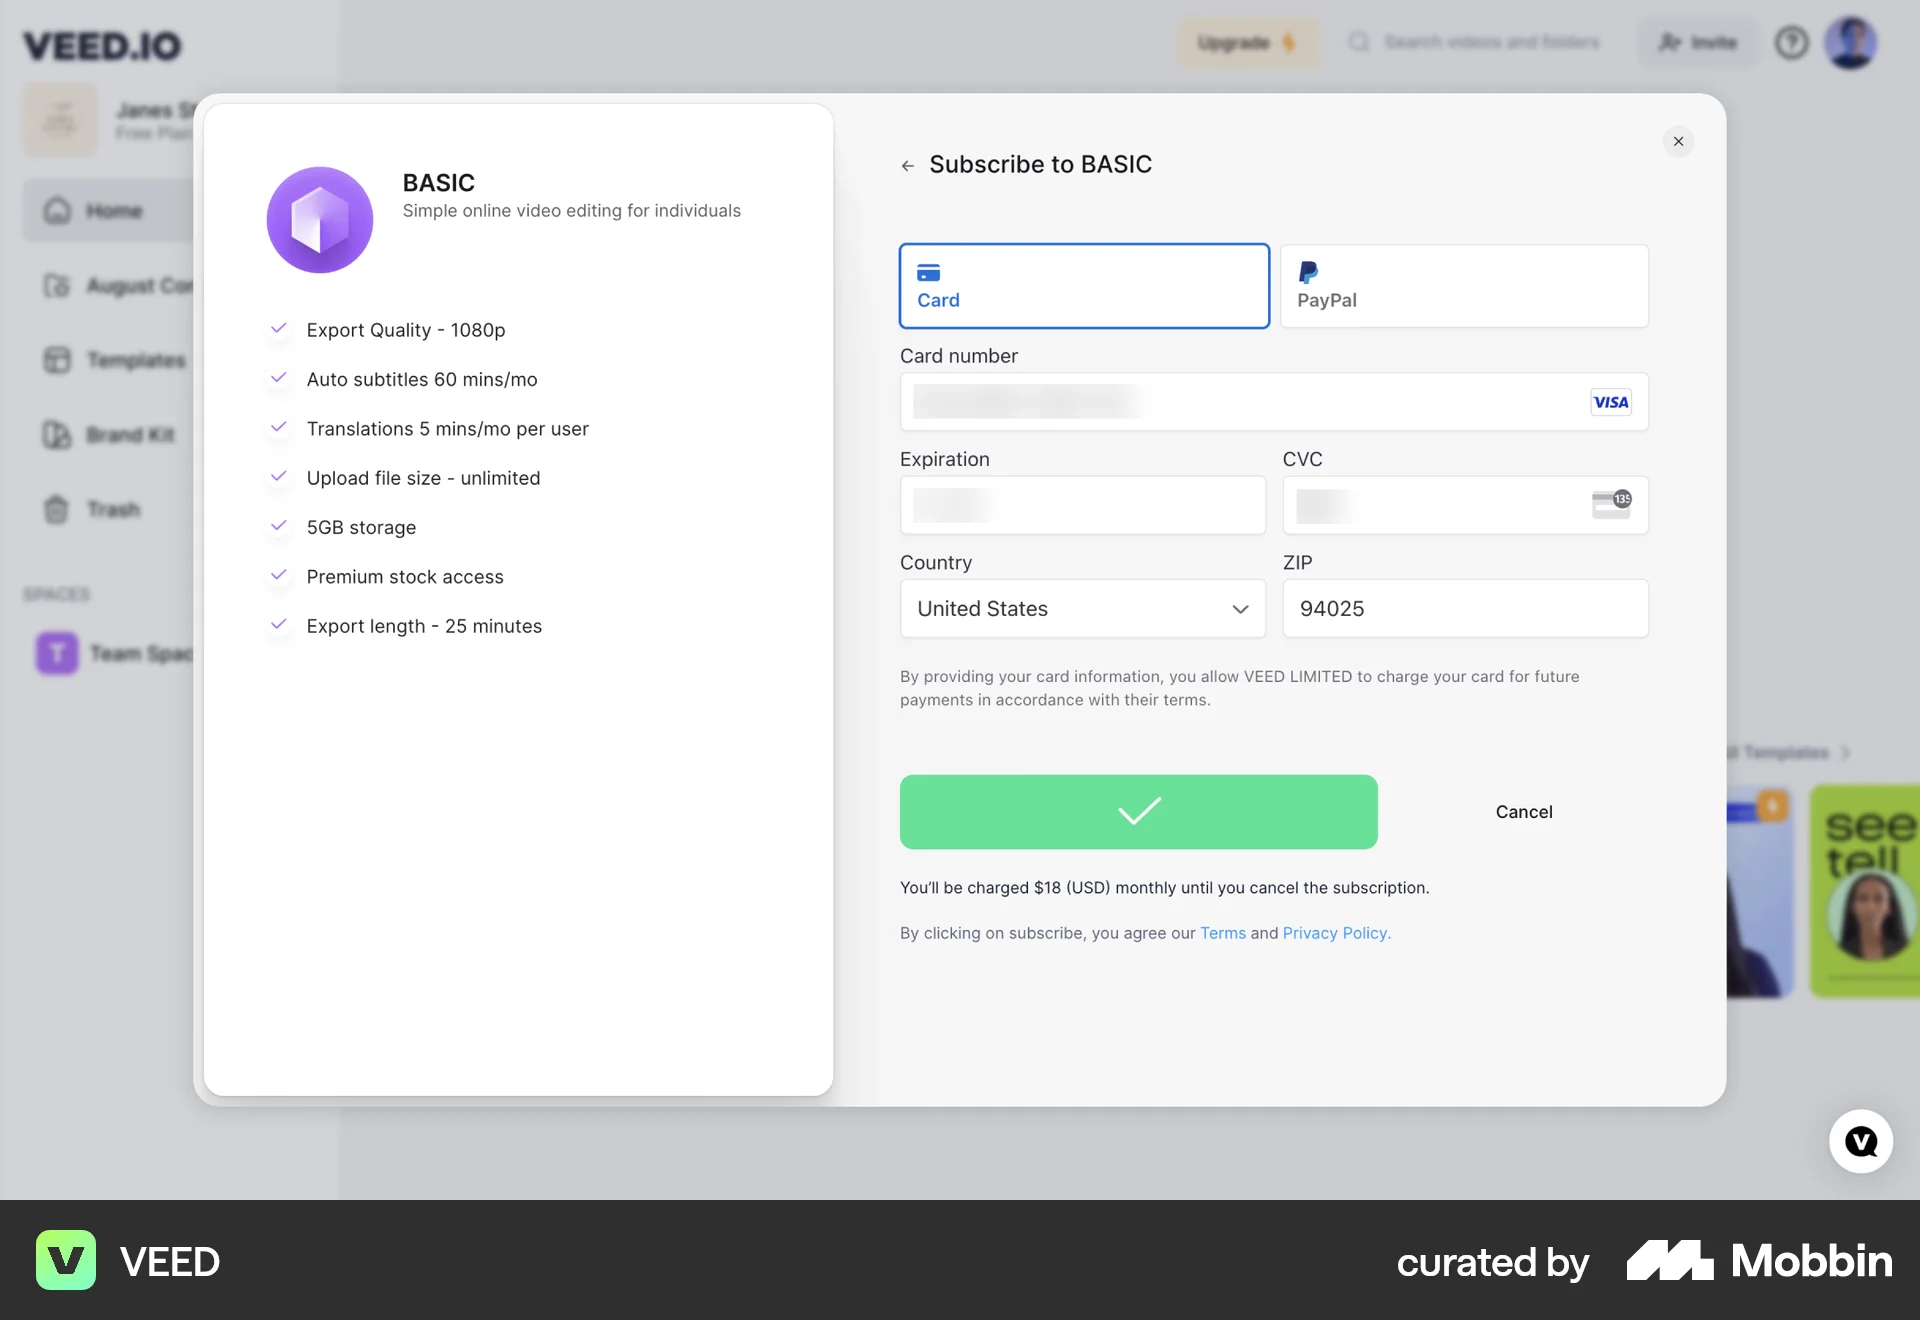Open Templates from the sidebar

pyautogui.click(x=57, y=360)
